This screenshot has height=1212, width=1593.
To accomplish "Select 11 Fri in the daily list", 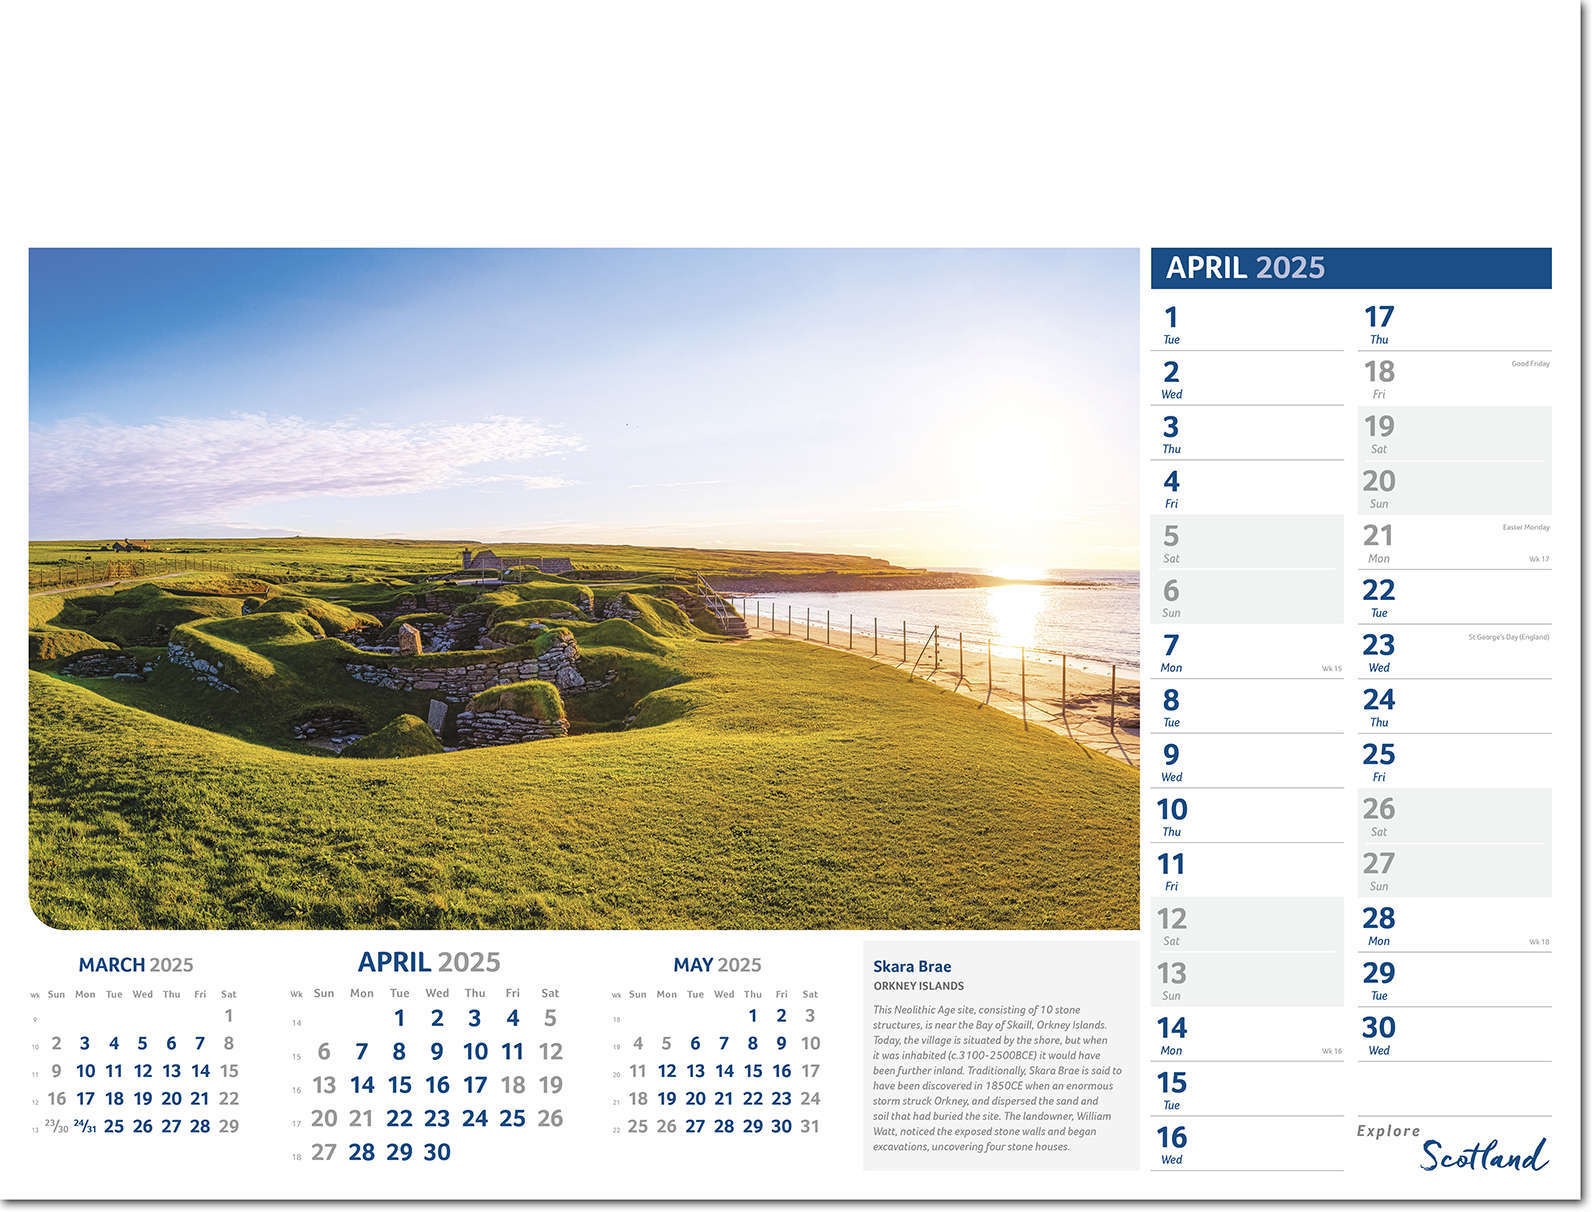I will pos(1247,871).
